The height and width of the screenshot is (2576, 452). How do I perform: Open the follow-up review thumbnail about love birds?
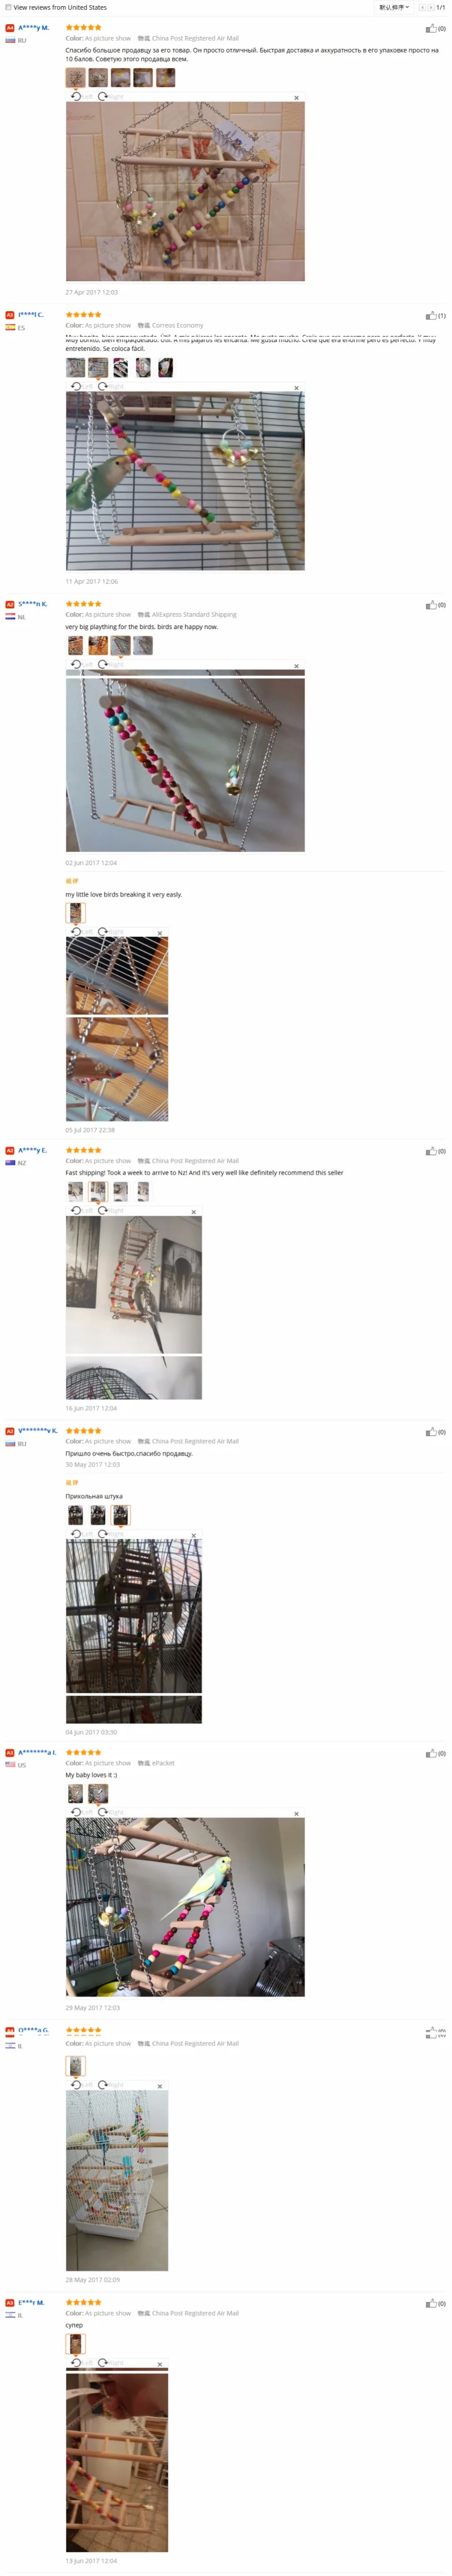pos(76,912)
